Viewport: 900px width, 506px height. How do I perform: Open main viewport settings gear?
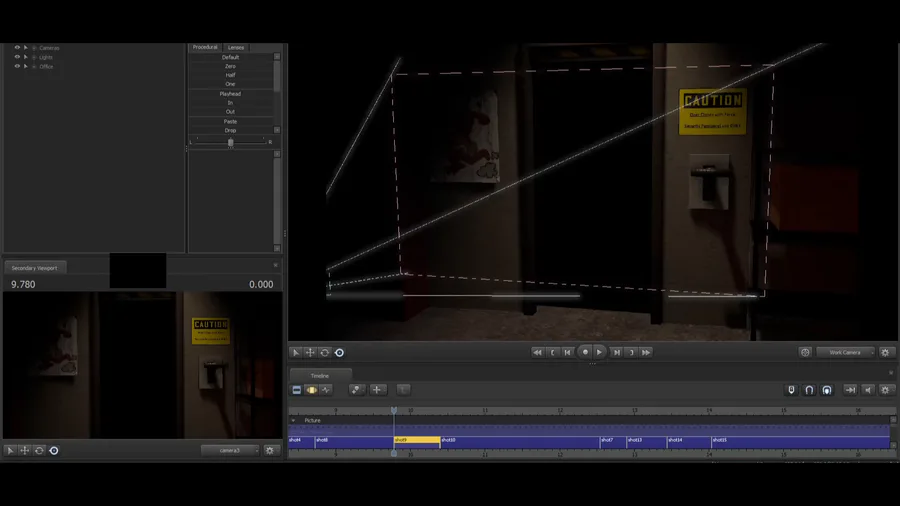(x=885, y=352)
